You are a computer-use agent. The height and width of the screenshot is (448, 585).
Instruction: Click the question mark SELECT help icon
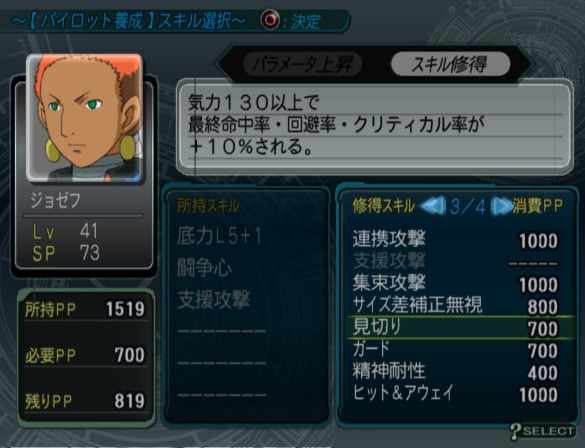click(x=542, y=431)
